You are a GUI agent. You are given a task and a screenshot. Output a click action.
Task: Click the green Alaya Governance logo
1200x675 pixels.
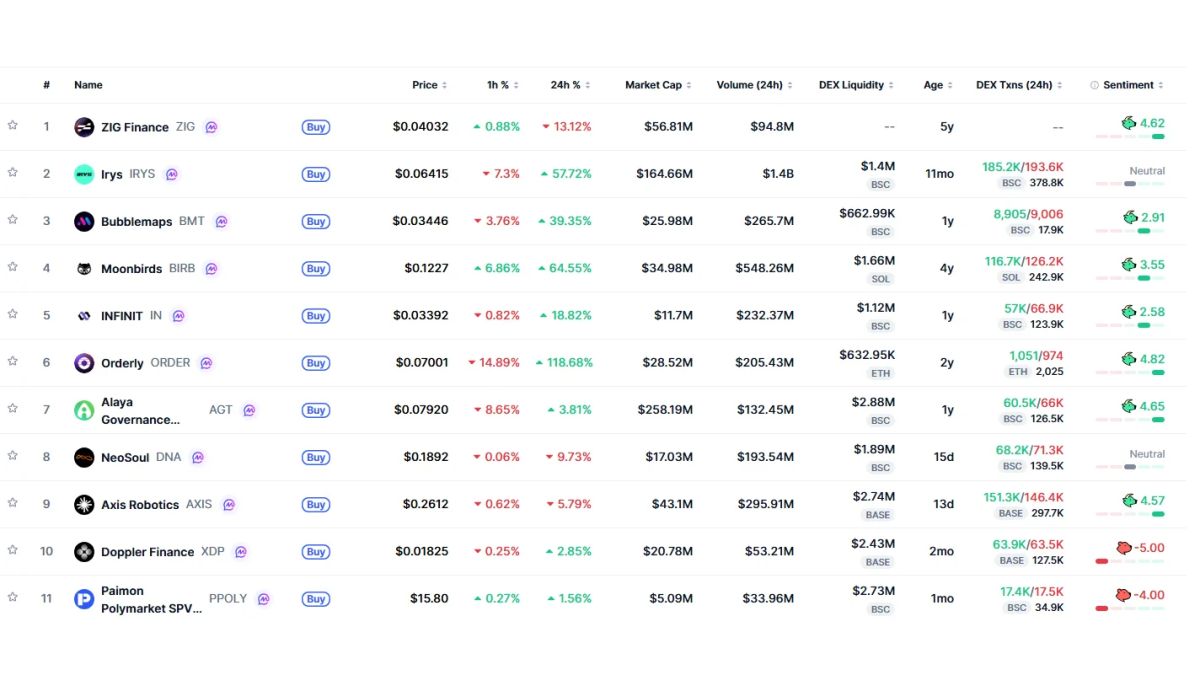[x=84, y=410]
